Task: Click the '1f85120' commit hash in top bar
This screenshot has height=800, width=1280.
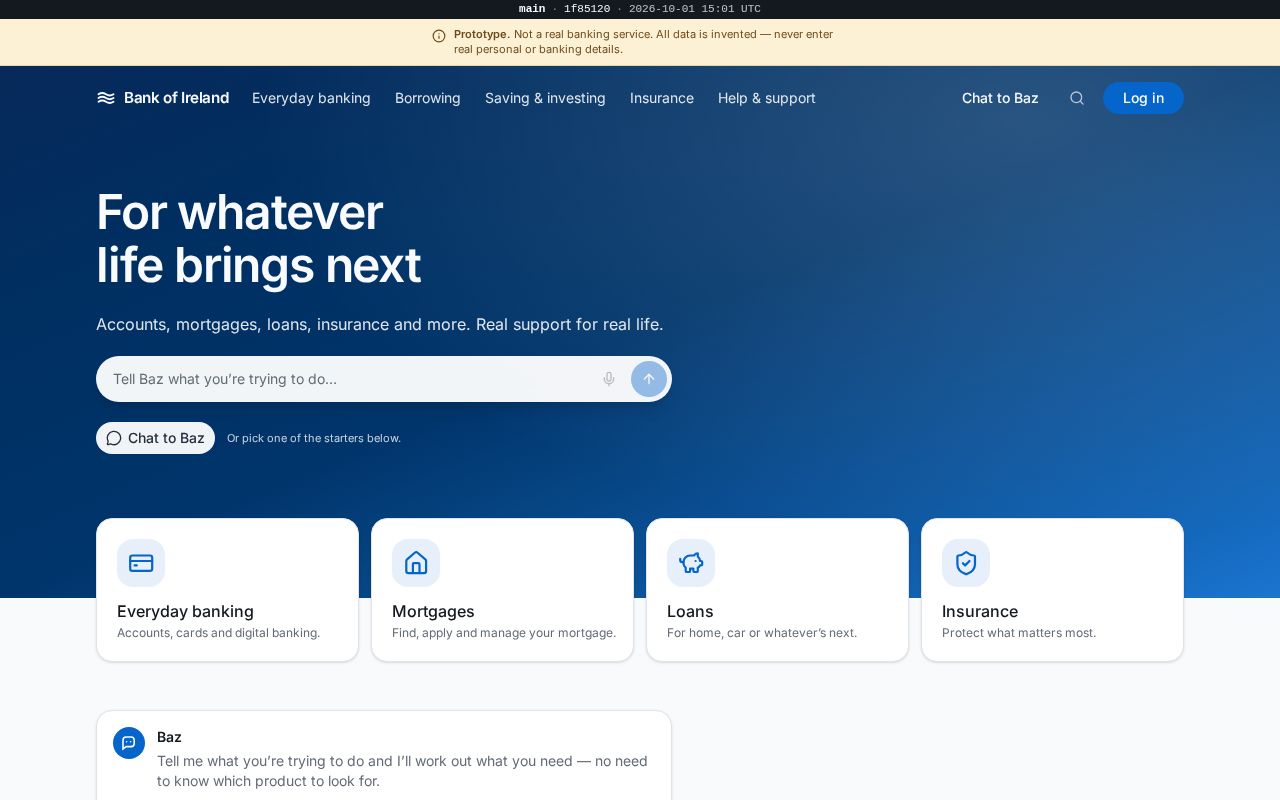Action: point(587,9)
